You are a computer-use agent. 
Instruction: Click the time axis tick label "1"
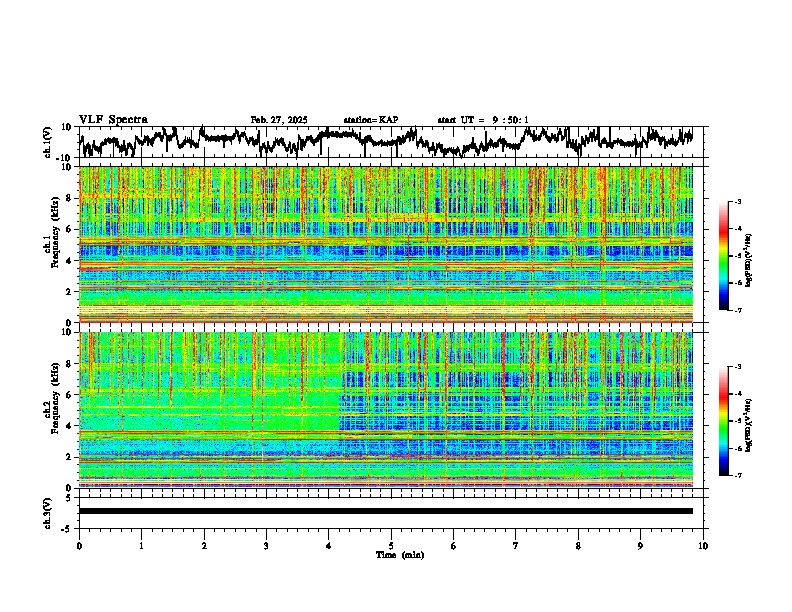141,546
